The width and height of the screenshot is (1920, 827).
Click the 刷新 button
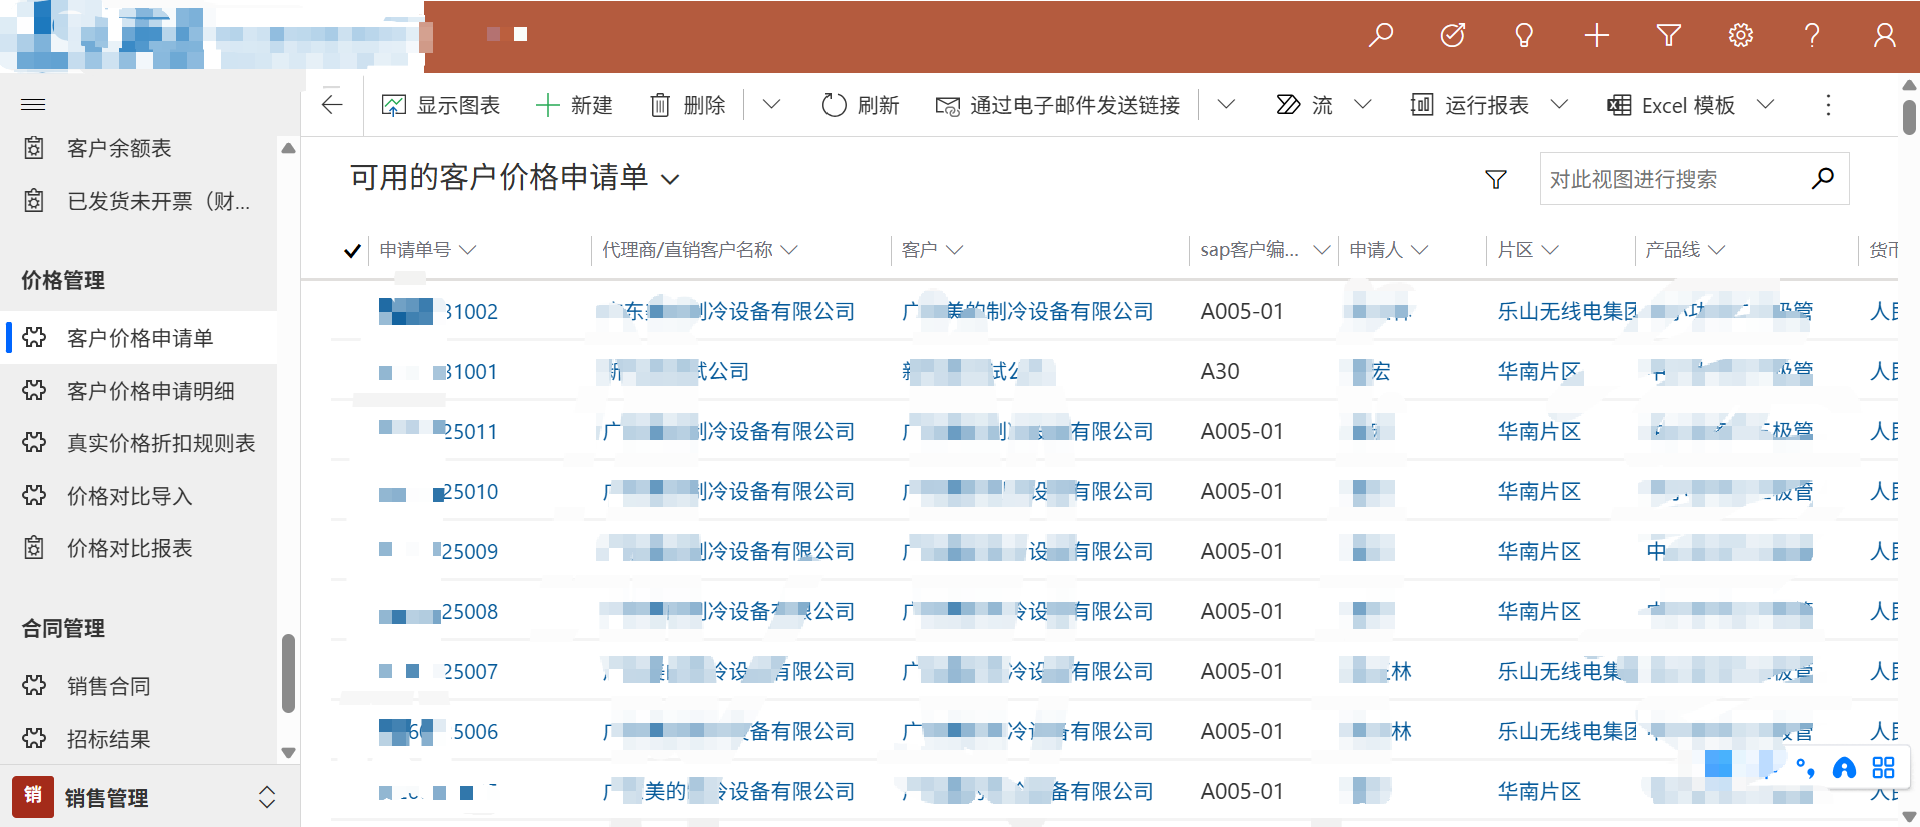[x=860, y=105]
